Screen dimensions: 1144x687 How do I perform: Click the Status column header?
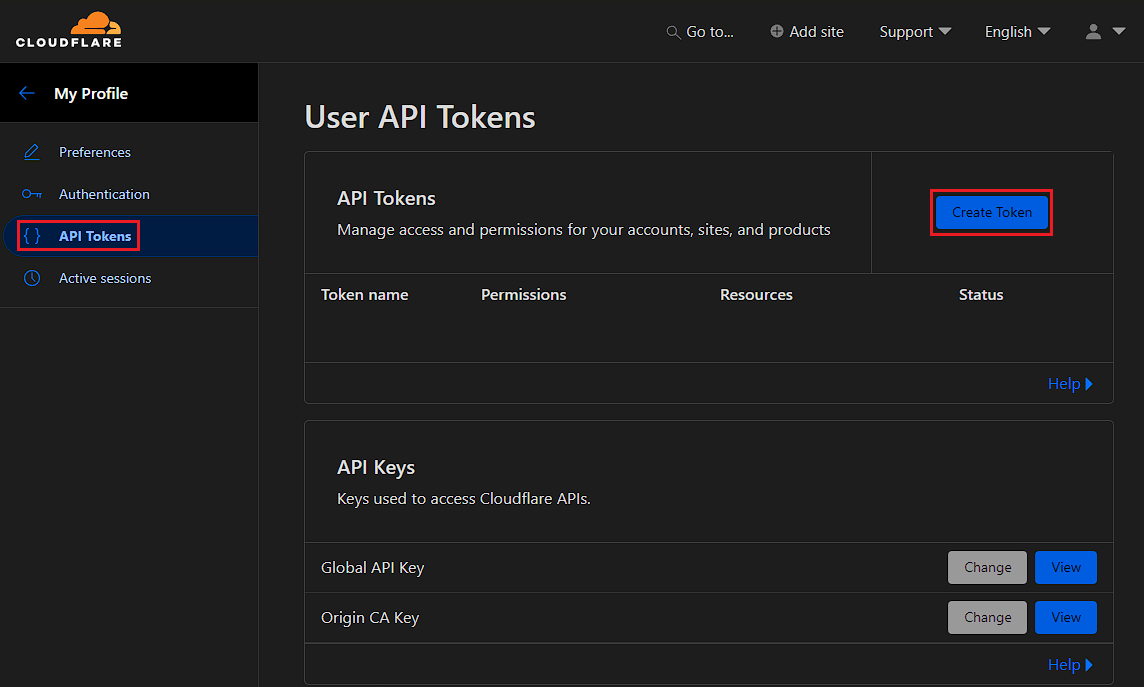click(981, 295)
